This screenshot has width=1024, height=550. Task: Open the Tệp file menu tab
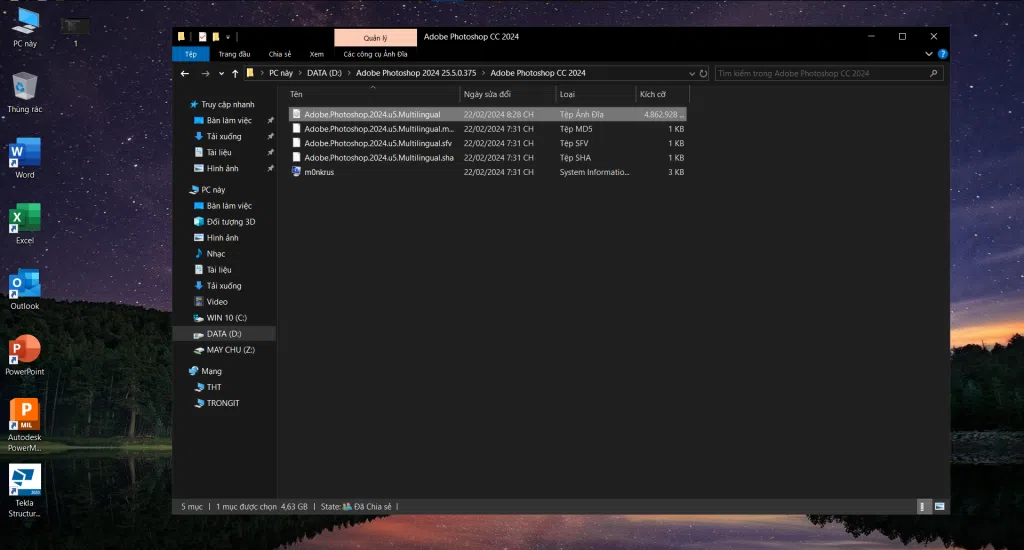coord(191,54)
